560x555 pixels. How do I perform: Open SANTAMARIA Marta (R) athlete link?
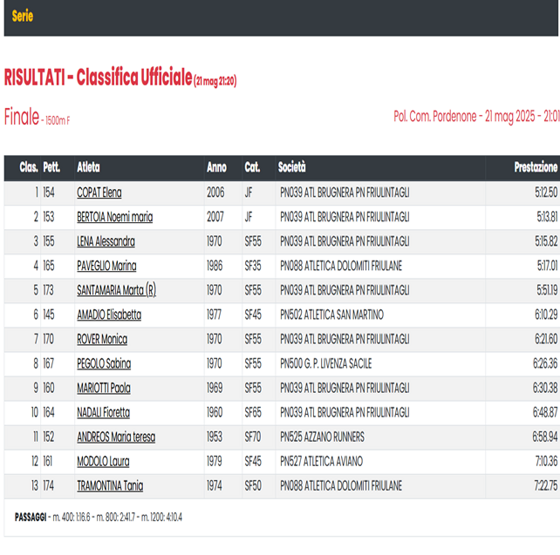click(x=116, y=290)
